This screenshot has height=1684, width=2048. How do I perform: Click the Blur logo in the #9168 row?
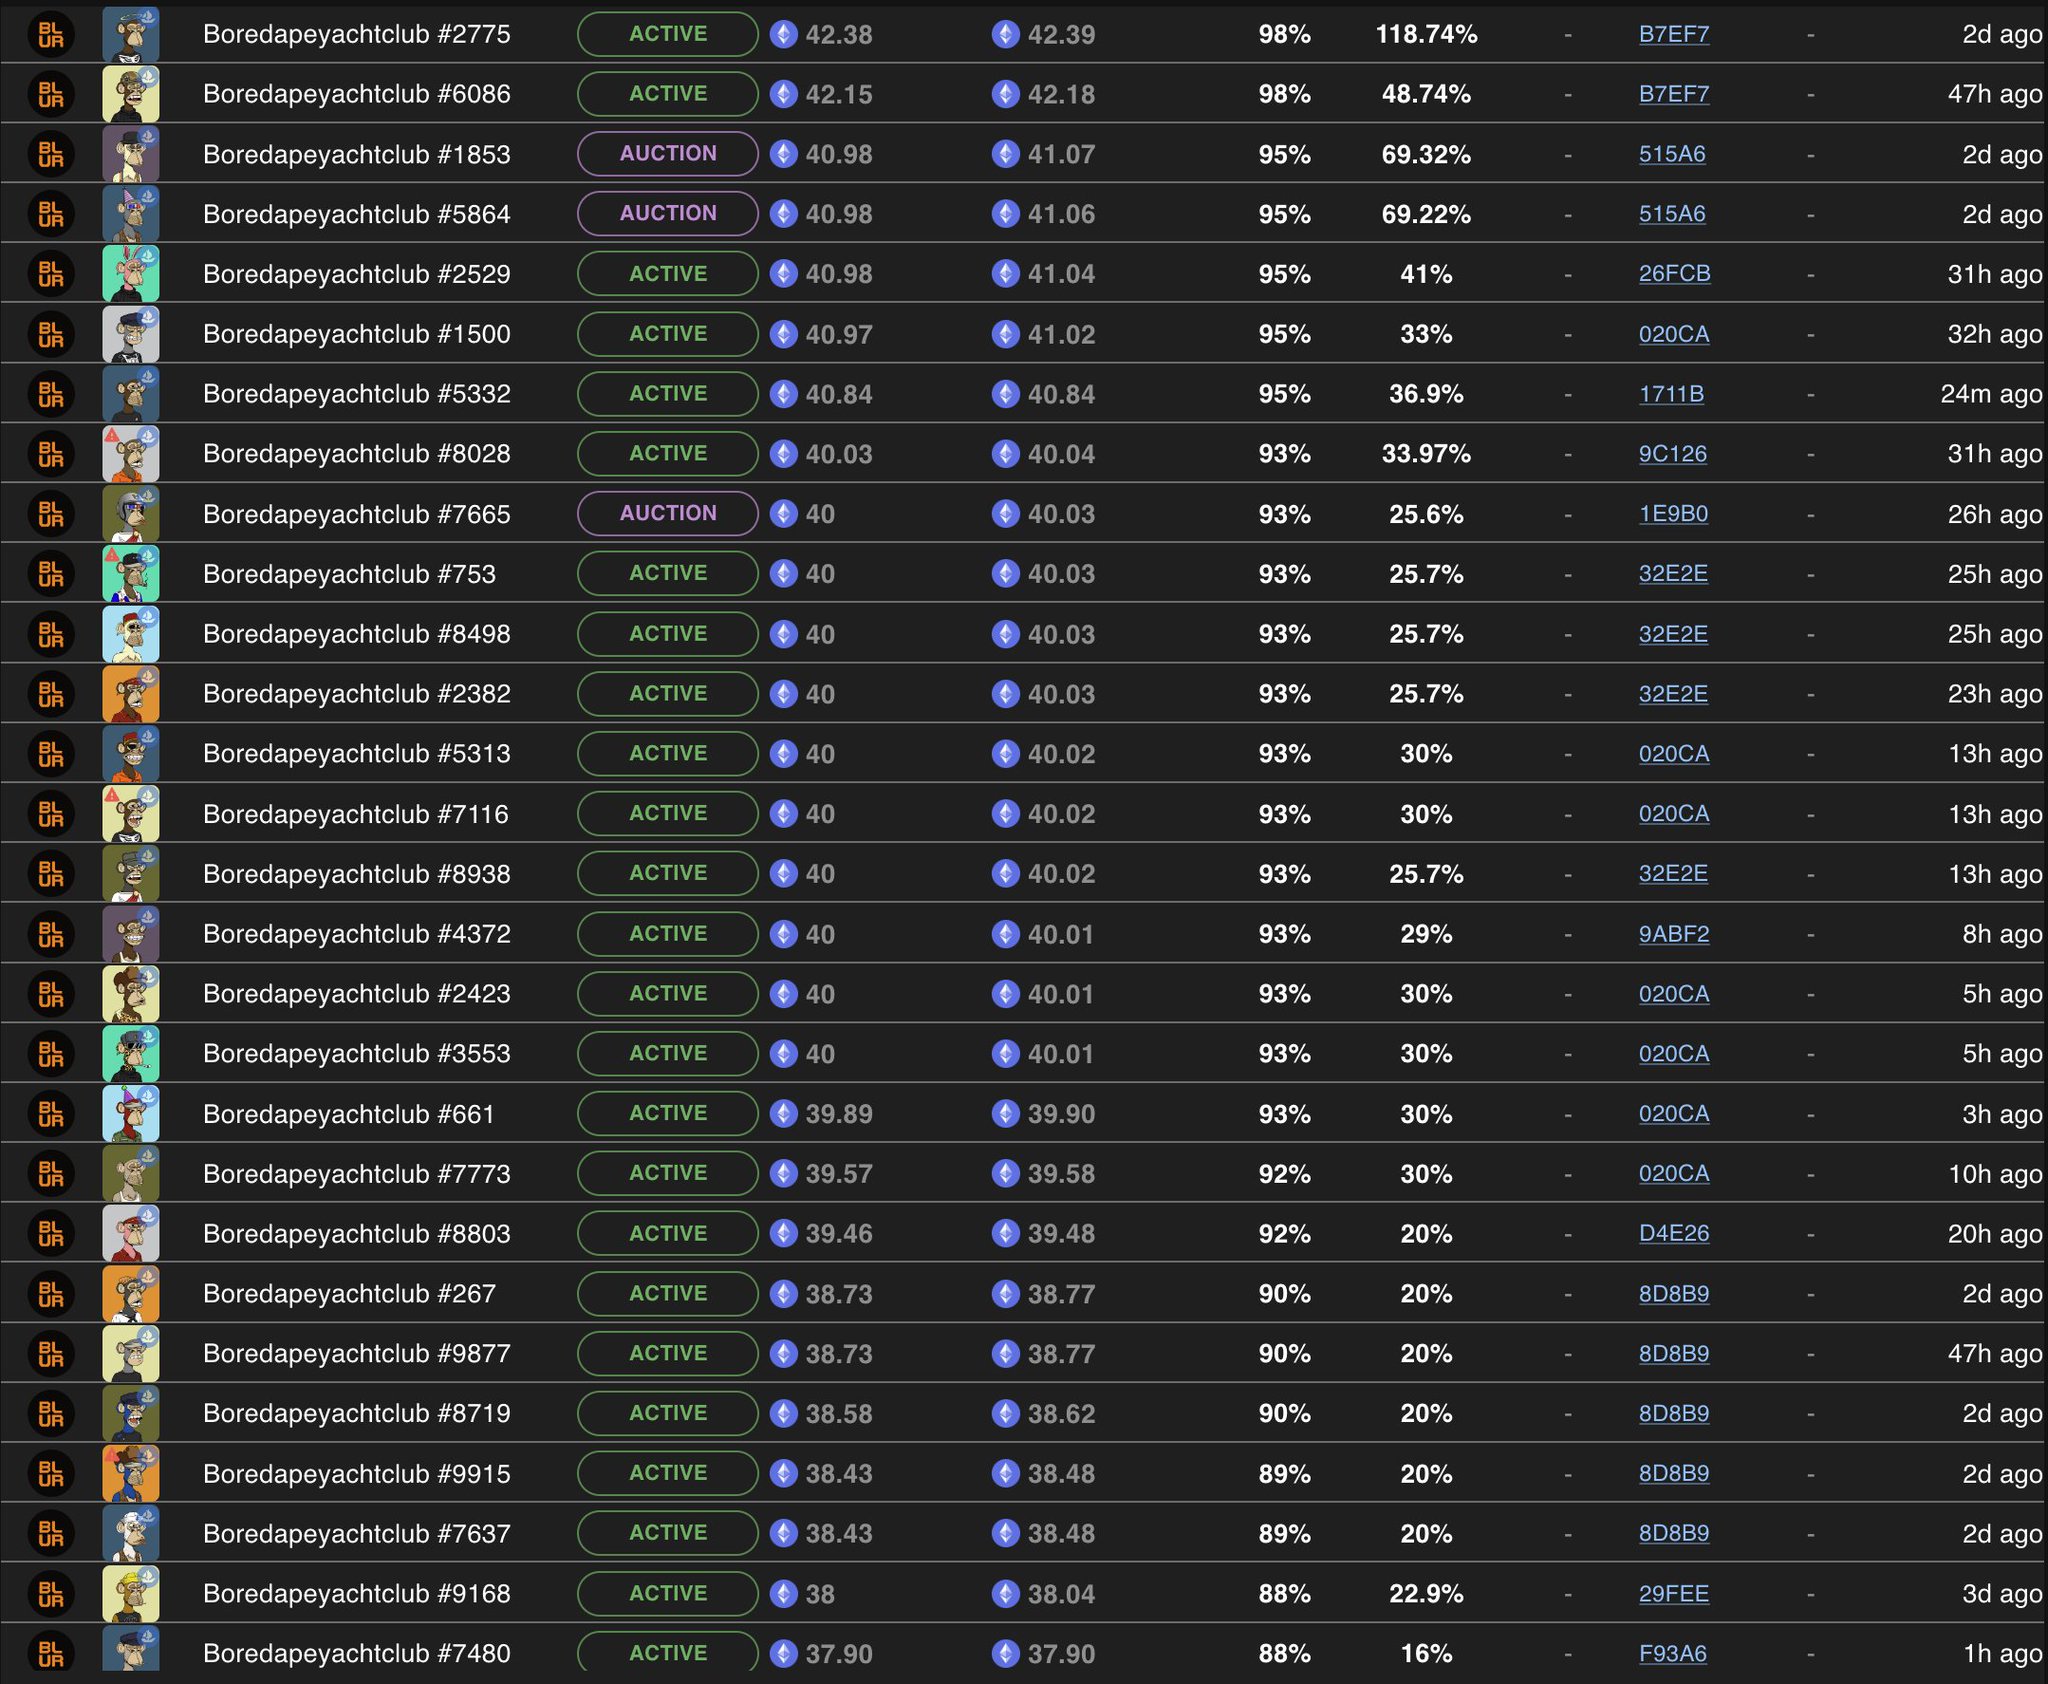(50, 1594)
